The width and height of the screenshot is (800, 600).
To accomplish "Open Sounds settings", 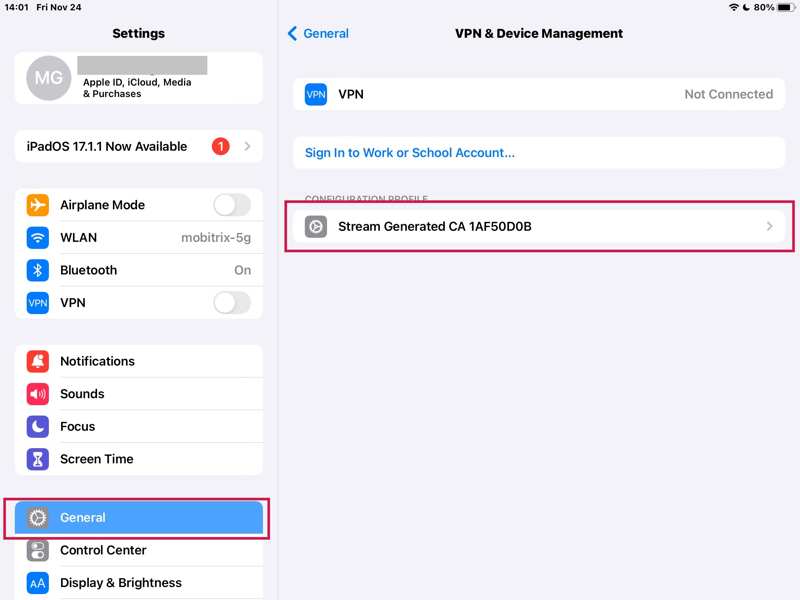I will pyautogui.click(x=139, y=394).
